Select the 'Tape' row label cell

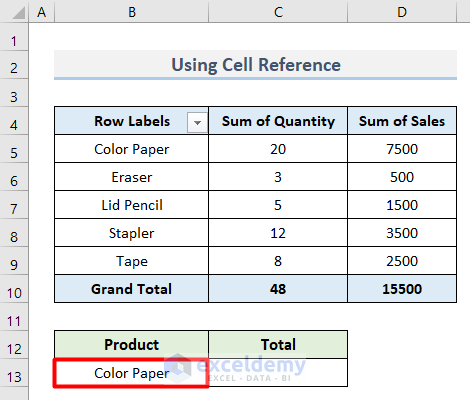pyautogui.click(x=132, y=261)
